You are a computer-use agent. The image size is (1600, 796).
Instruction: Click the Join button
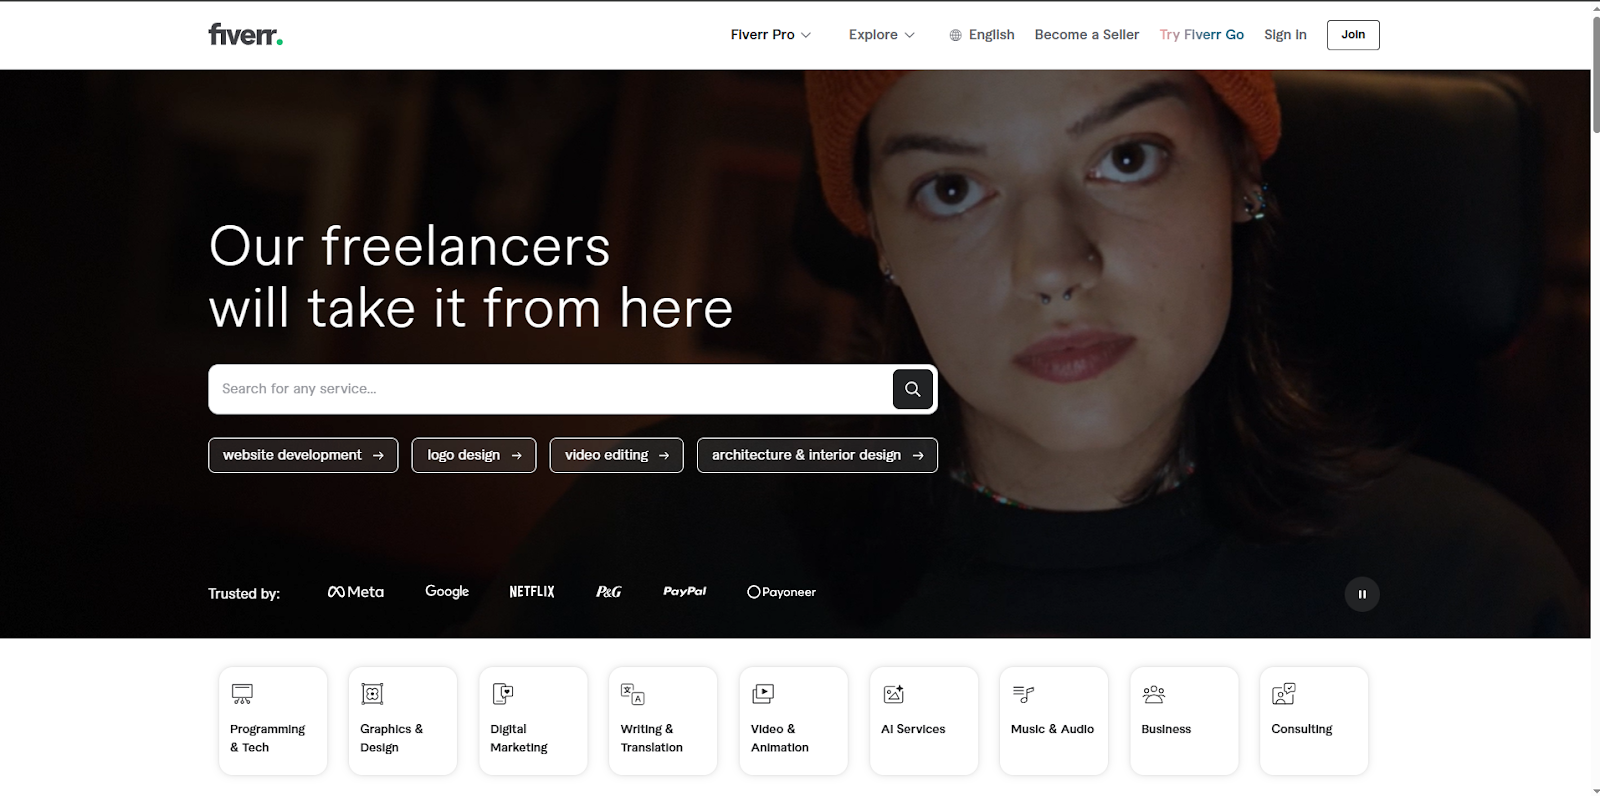[1353, 35]
